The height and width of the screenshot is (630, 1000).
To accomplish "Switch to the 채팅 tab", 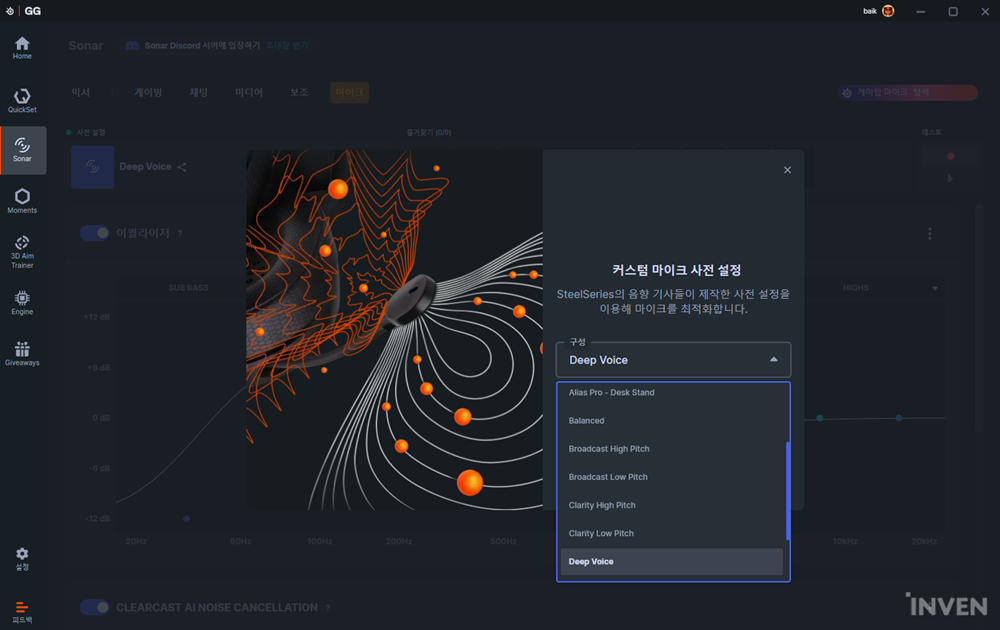I will [x=198, y=92].
